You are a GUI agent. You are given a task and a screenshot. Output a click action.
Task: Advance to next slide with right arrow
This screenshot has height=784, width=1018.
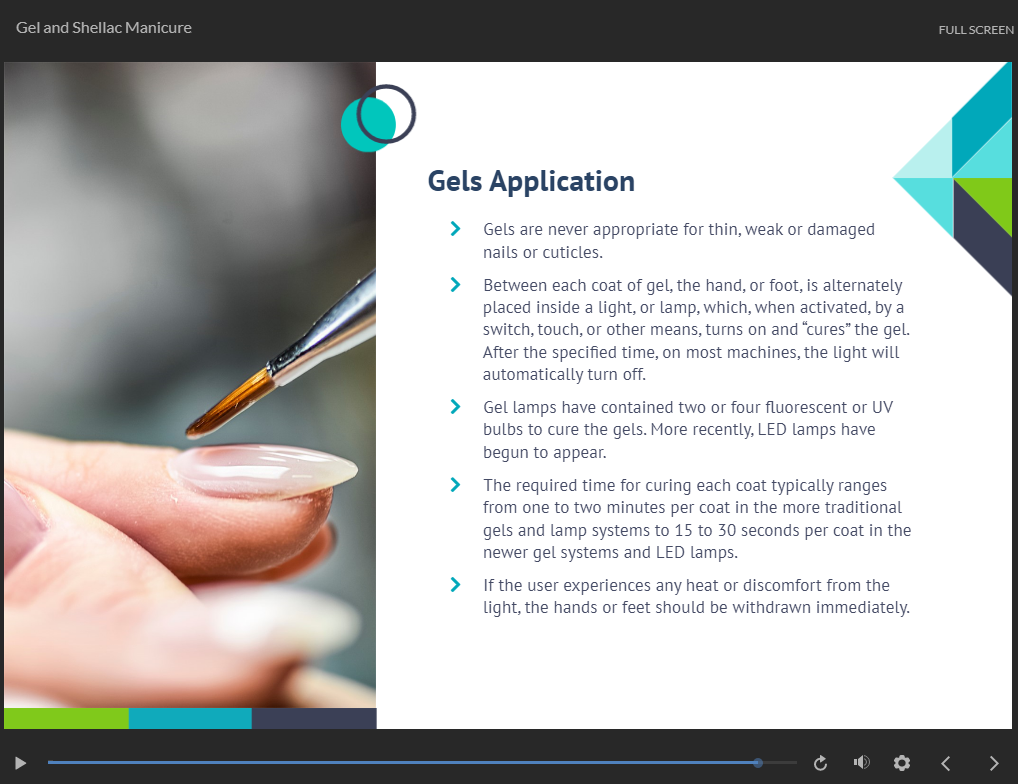point(993,763)
